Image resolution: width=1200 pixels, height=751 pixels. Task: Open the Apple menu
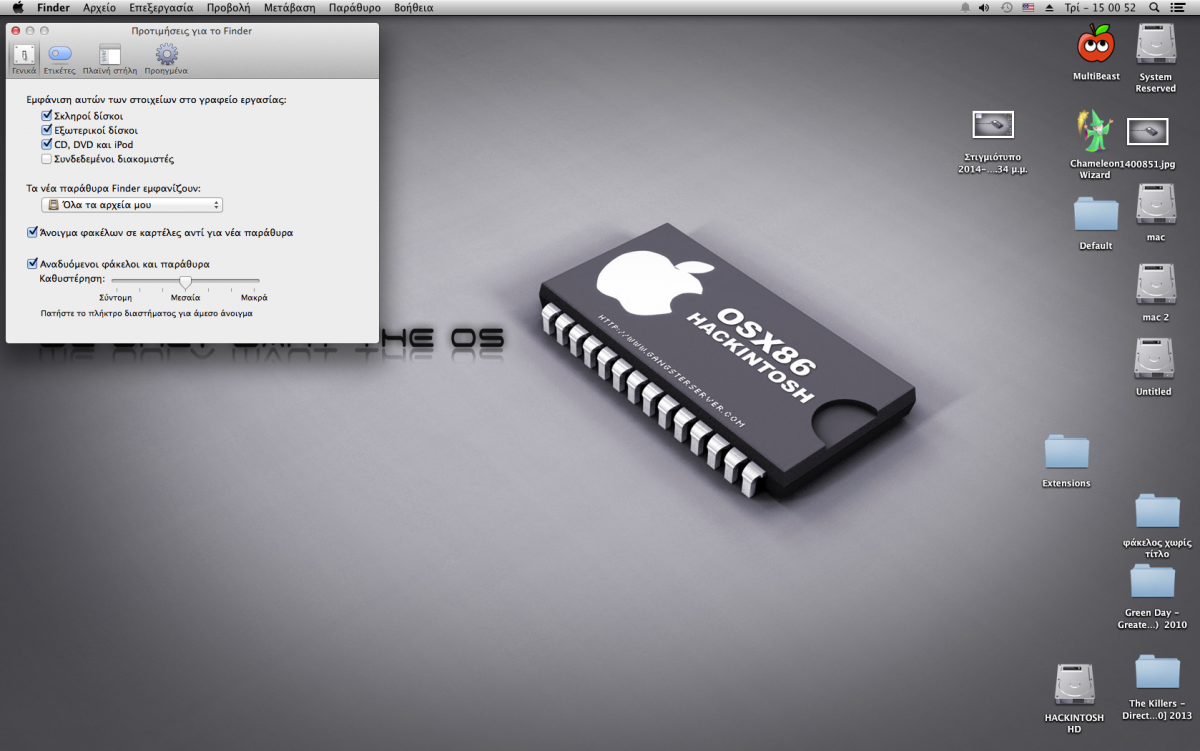click(17, 7)
